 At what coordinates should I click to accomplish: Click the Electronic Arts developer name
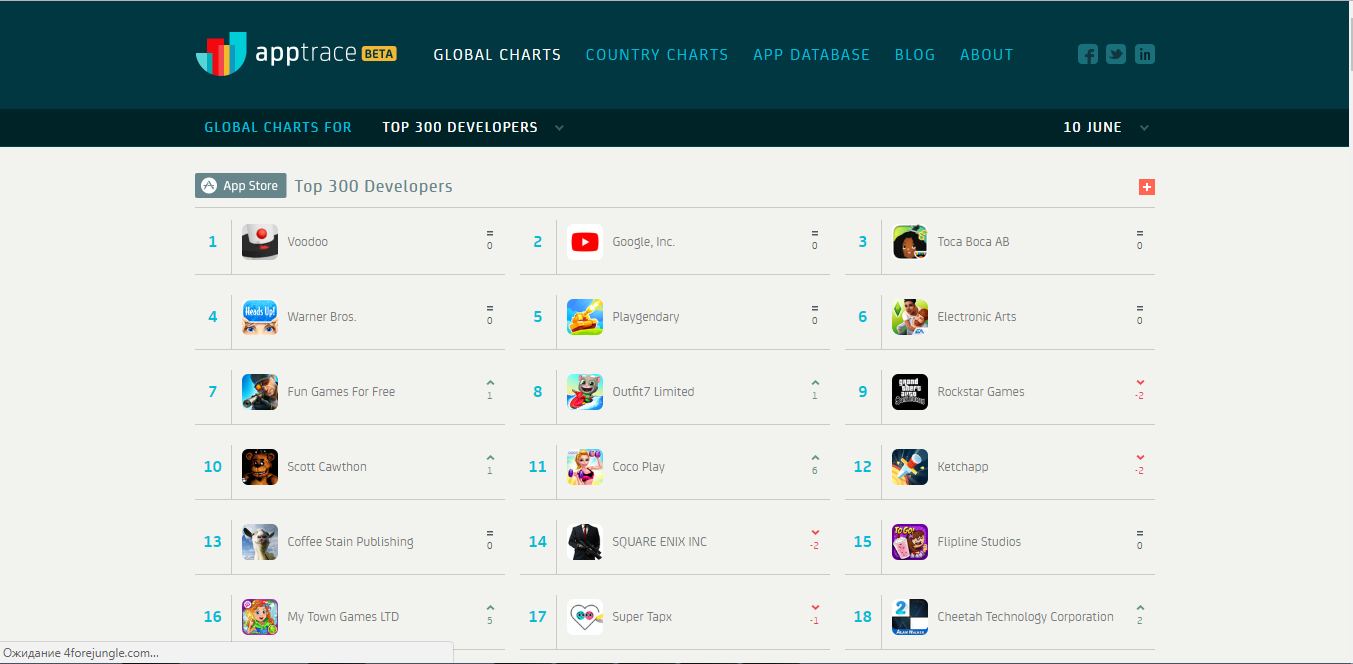click(976, 317)
